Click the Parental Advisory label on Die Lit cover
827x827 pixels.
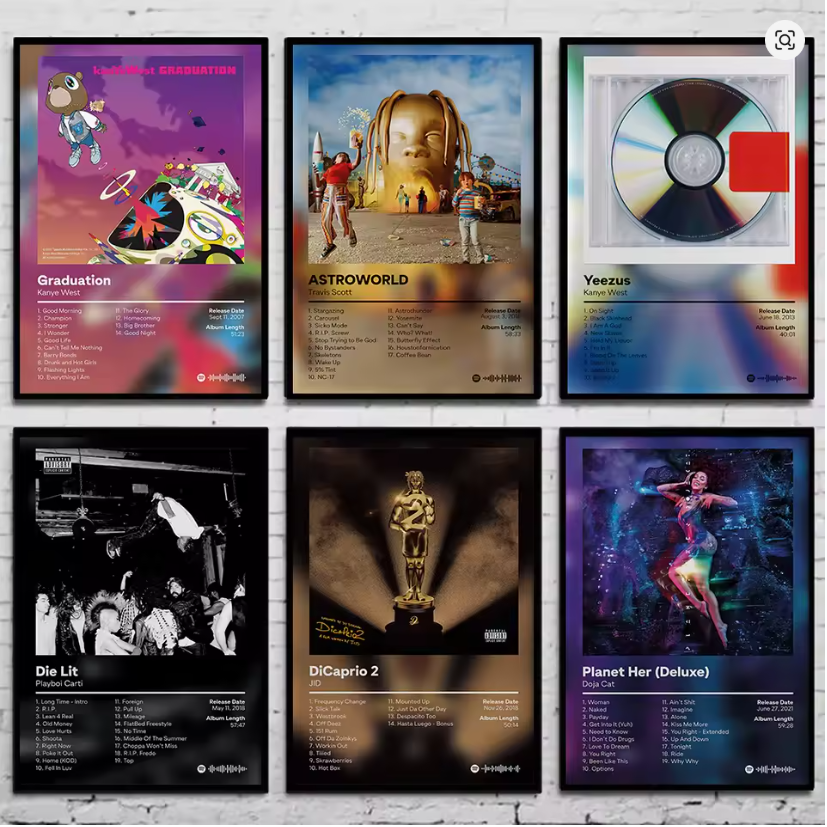[x=57, y=464]
